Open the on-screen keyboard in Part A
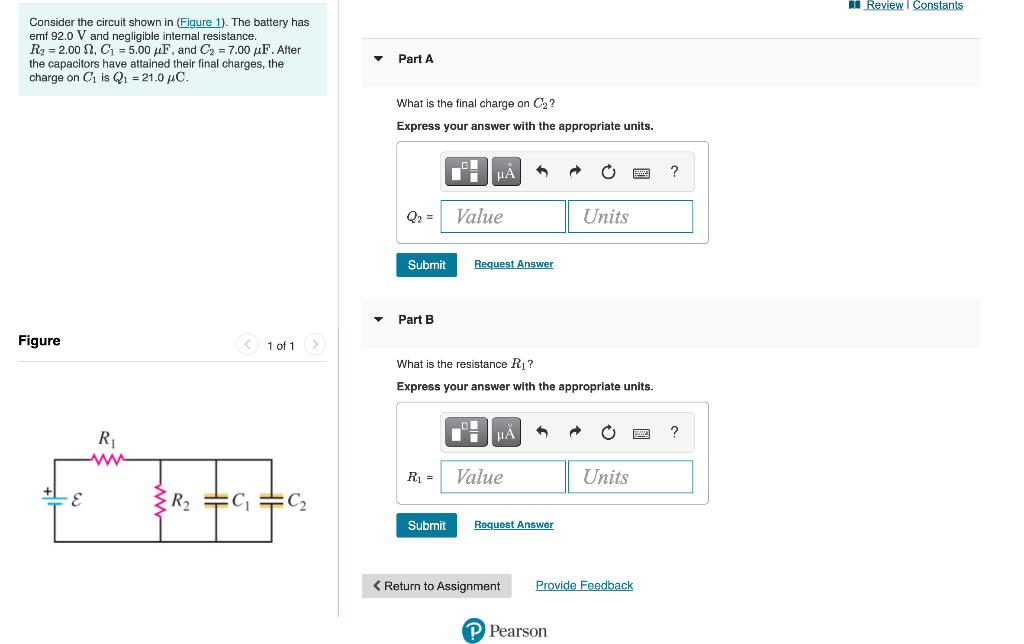 pos(640,171)
